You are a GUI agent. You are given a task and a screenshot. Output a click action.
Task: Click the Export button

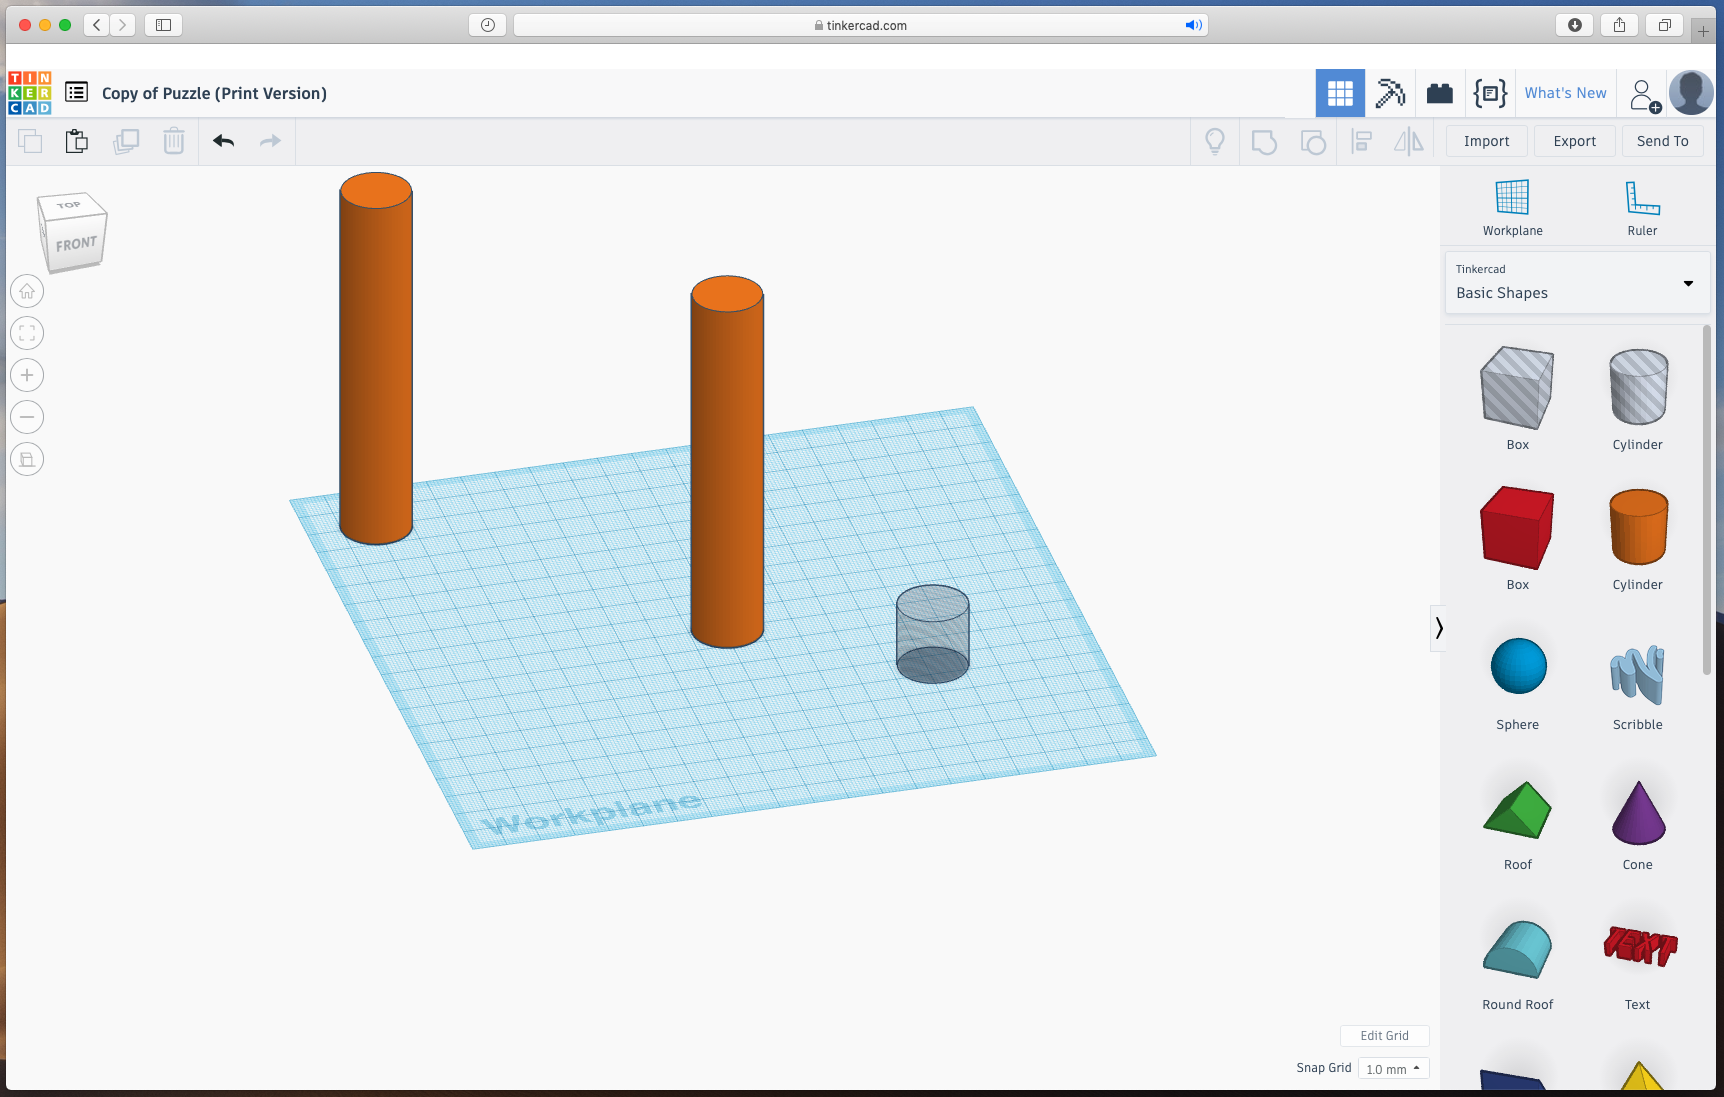point(1574,141)
